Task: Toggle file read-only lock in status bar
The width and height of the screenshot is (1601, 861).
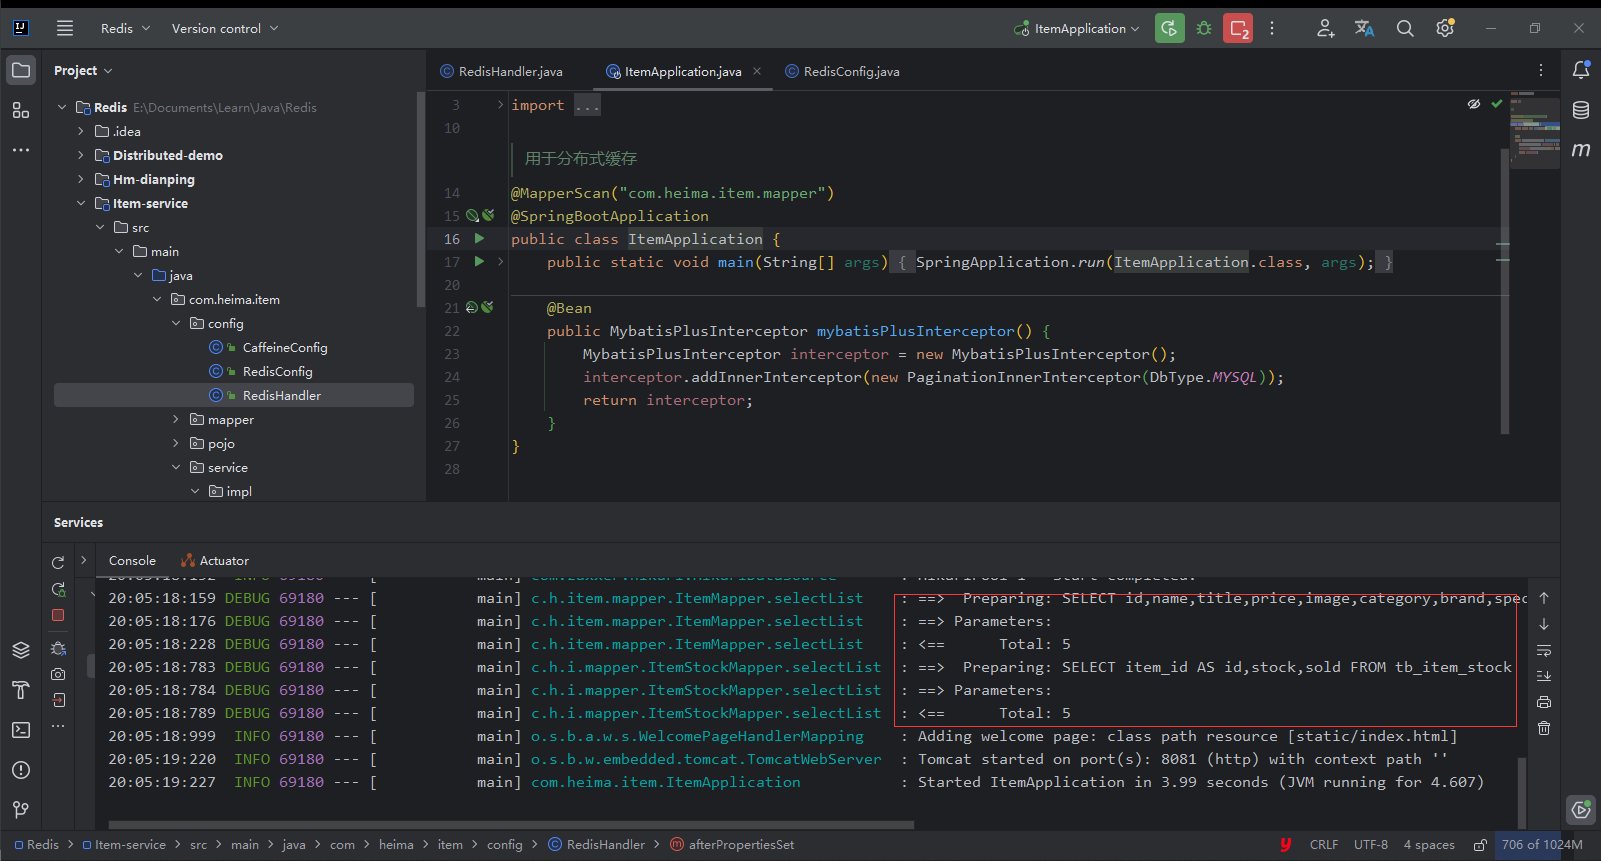Action: [x=1480, y=845]
